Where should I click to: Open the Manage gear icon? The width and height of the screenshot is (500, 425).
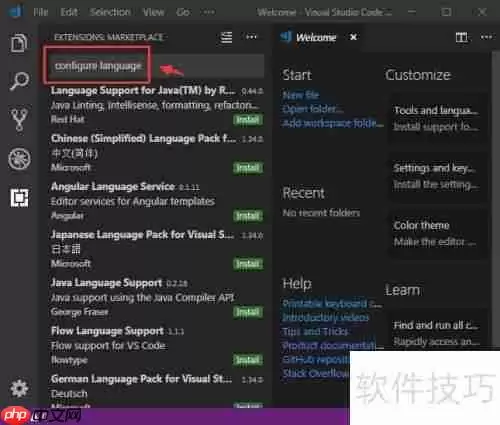(19, 388)
